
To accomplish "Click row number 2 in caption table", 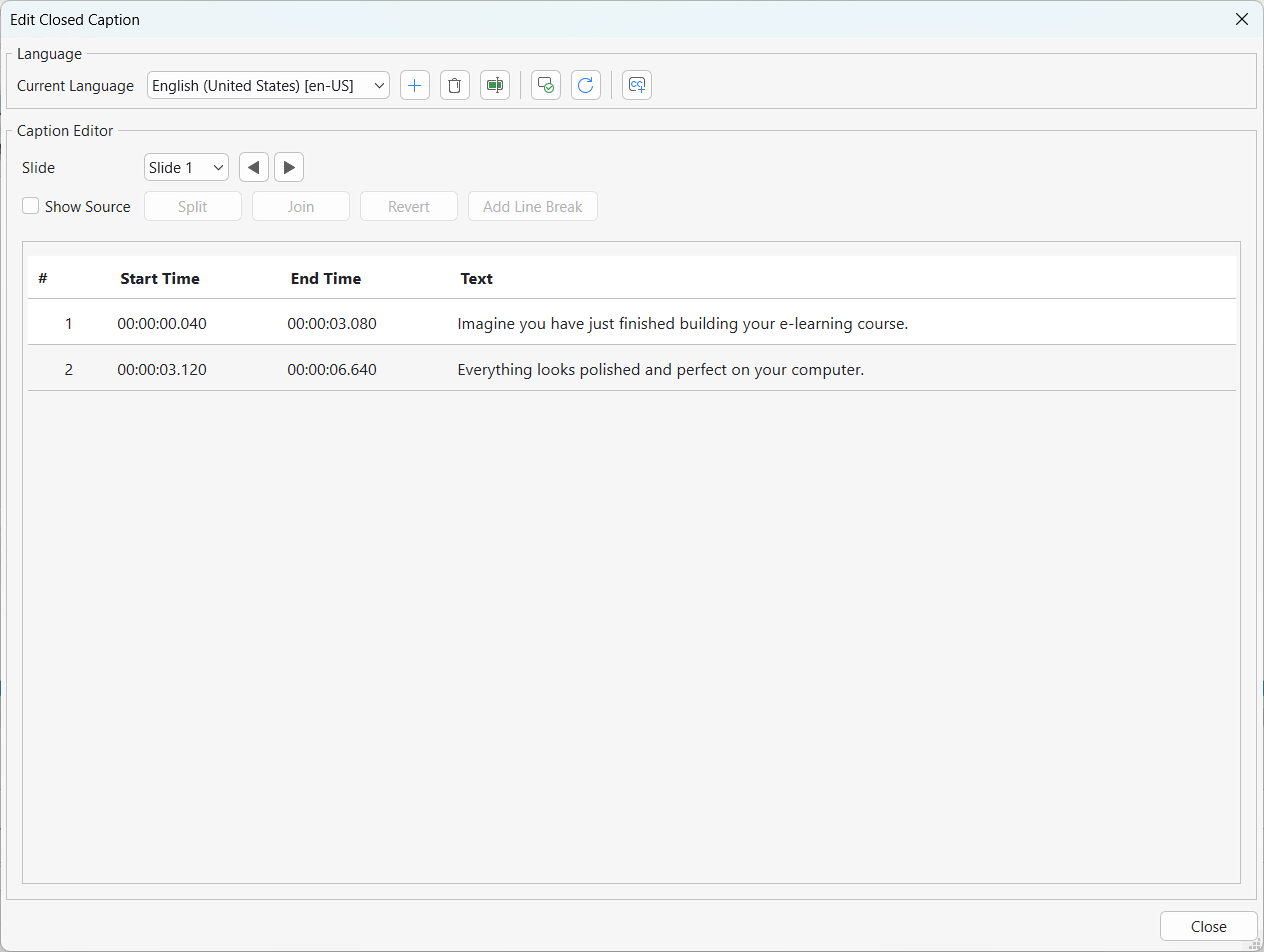I will pyautogui.click(x=69, y=369).
